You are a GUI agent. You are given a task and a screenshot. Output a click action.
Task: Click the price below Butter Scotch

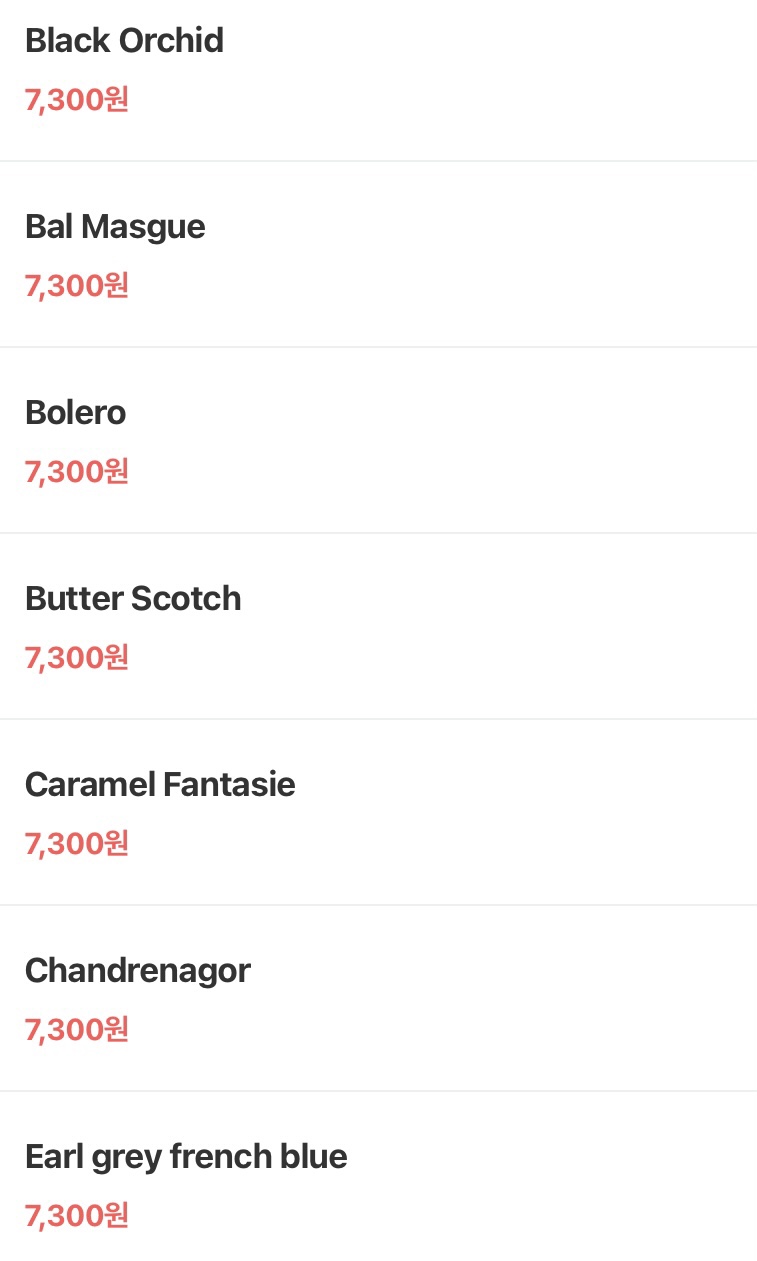(x=77, y=658)
